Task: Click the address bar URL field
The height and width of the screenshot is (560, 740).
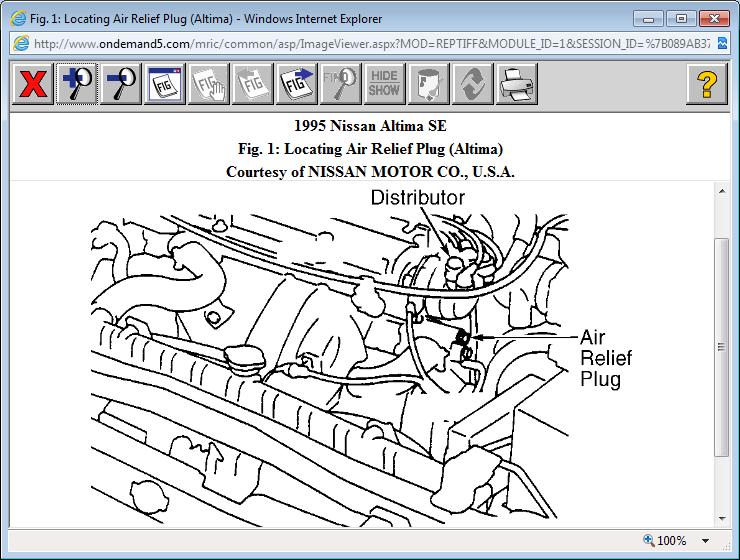Action: pos(370,43)
